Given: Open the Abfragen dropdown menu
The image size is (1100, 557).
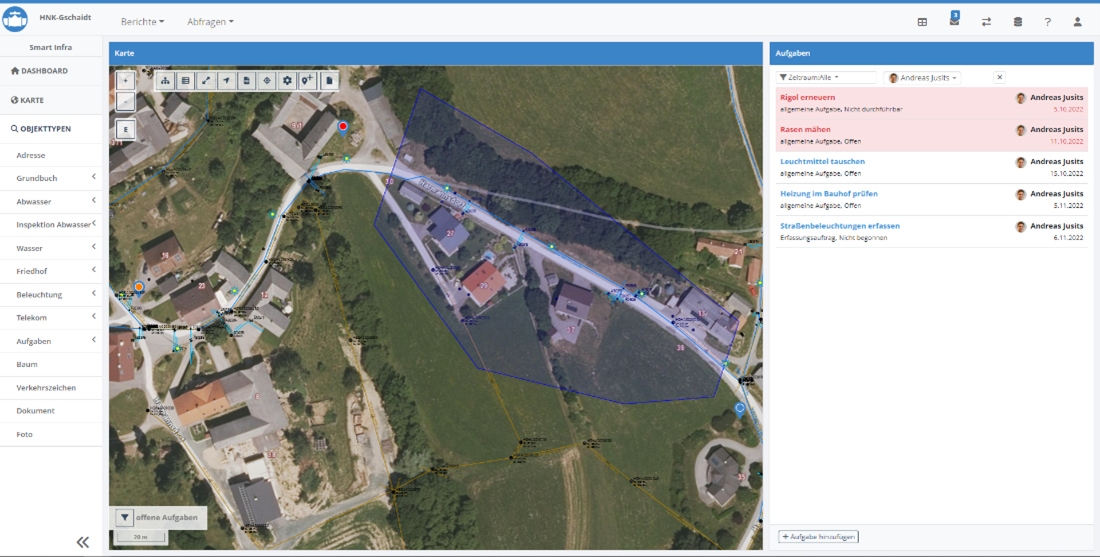Looking at the screenshot, I should (x=210, y=22).
